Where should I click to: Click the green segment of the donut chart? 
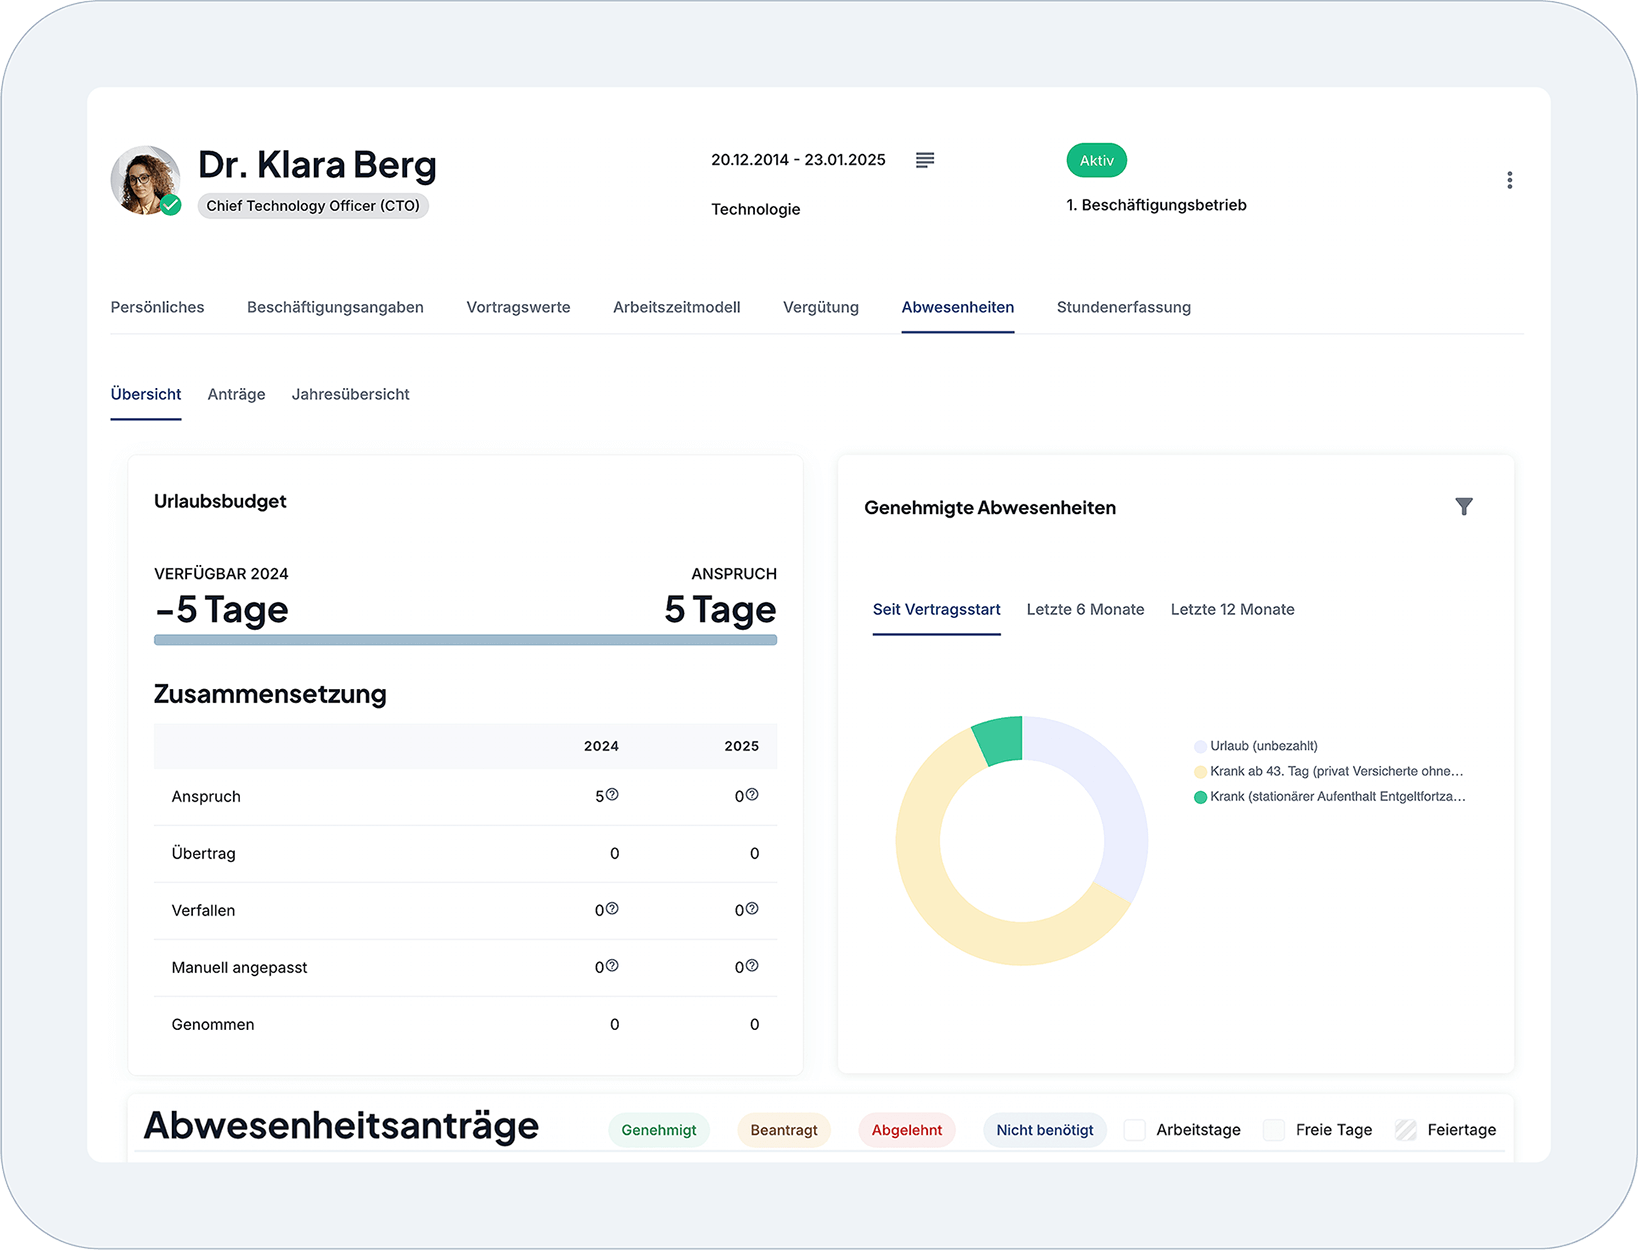point(999,740)
